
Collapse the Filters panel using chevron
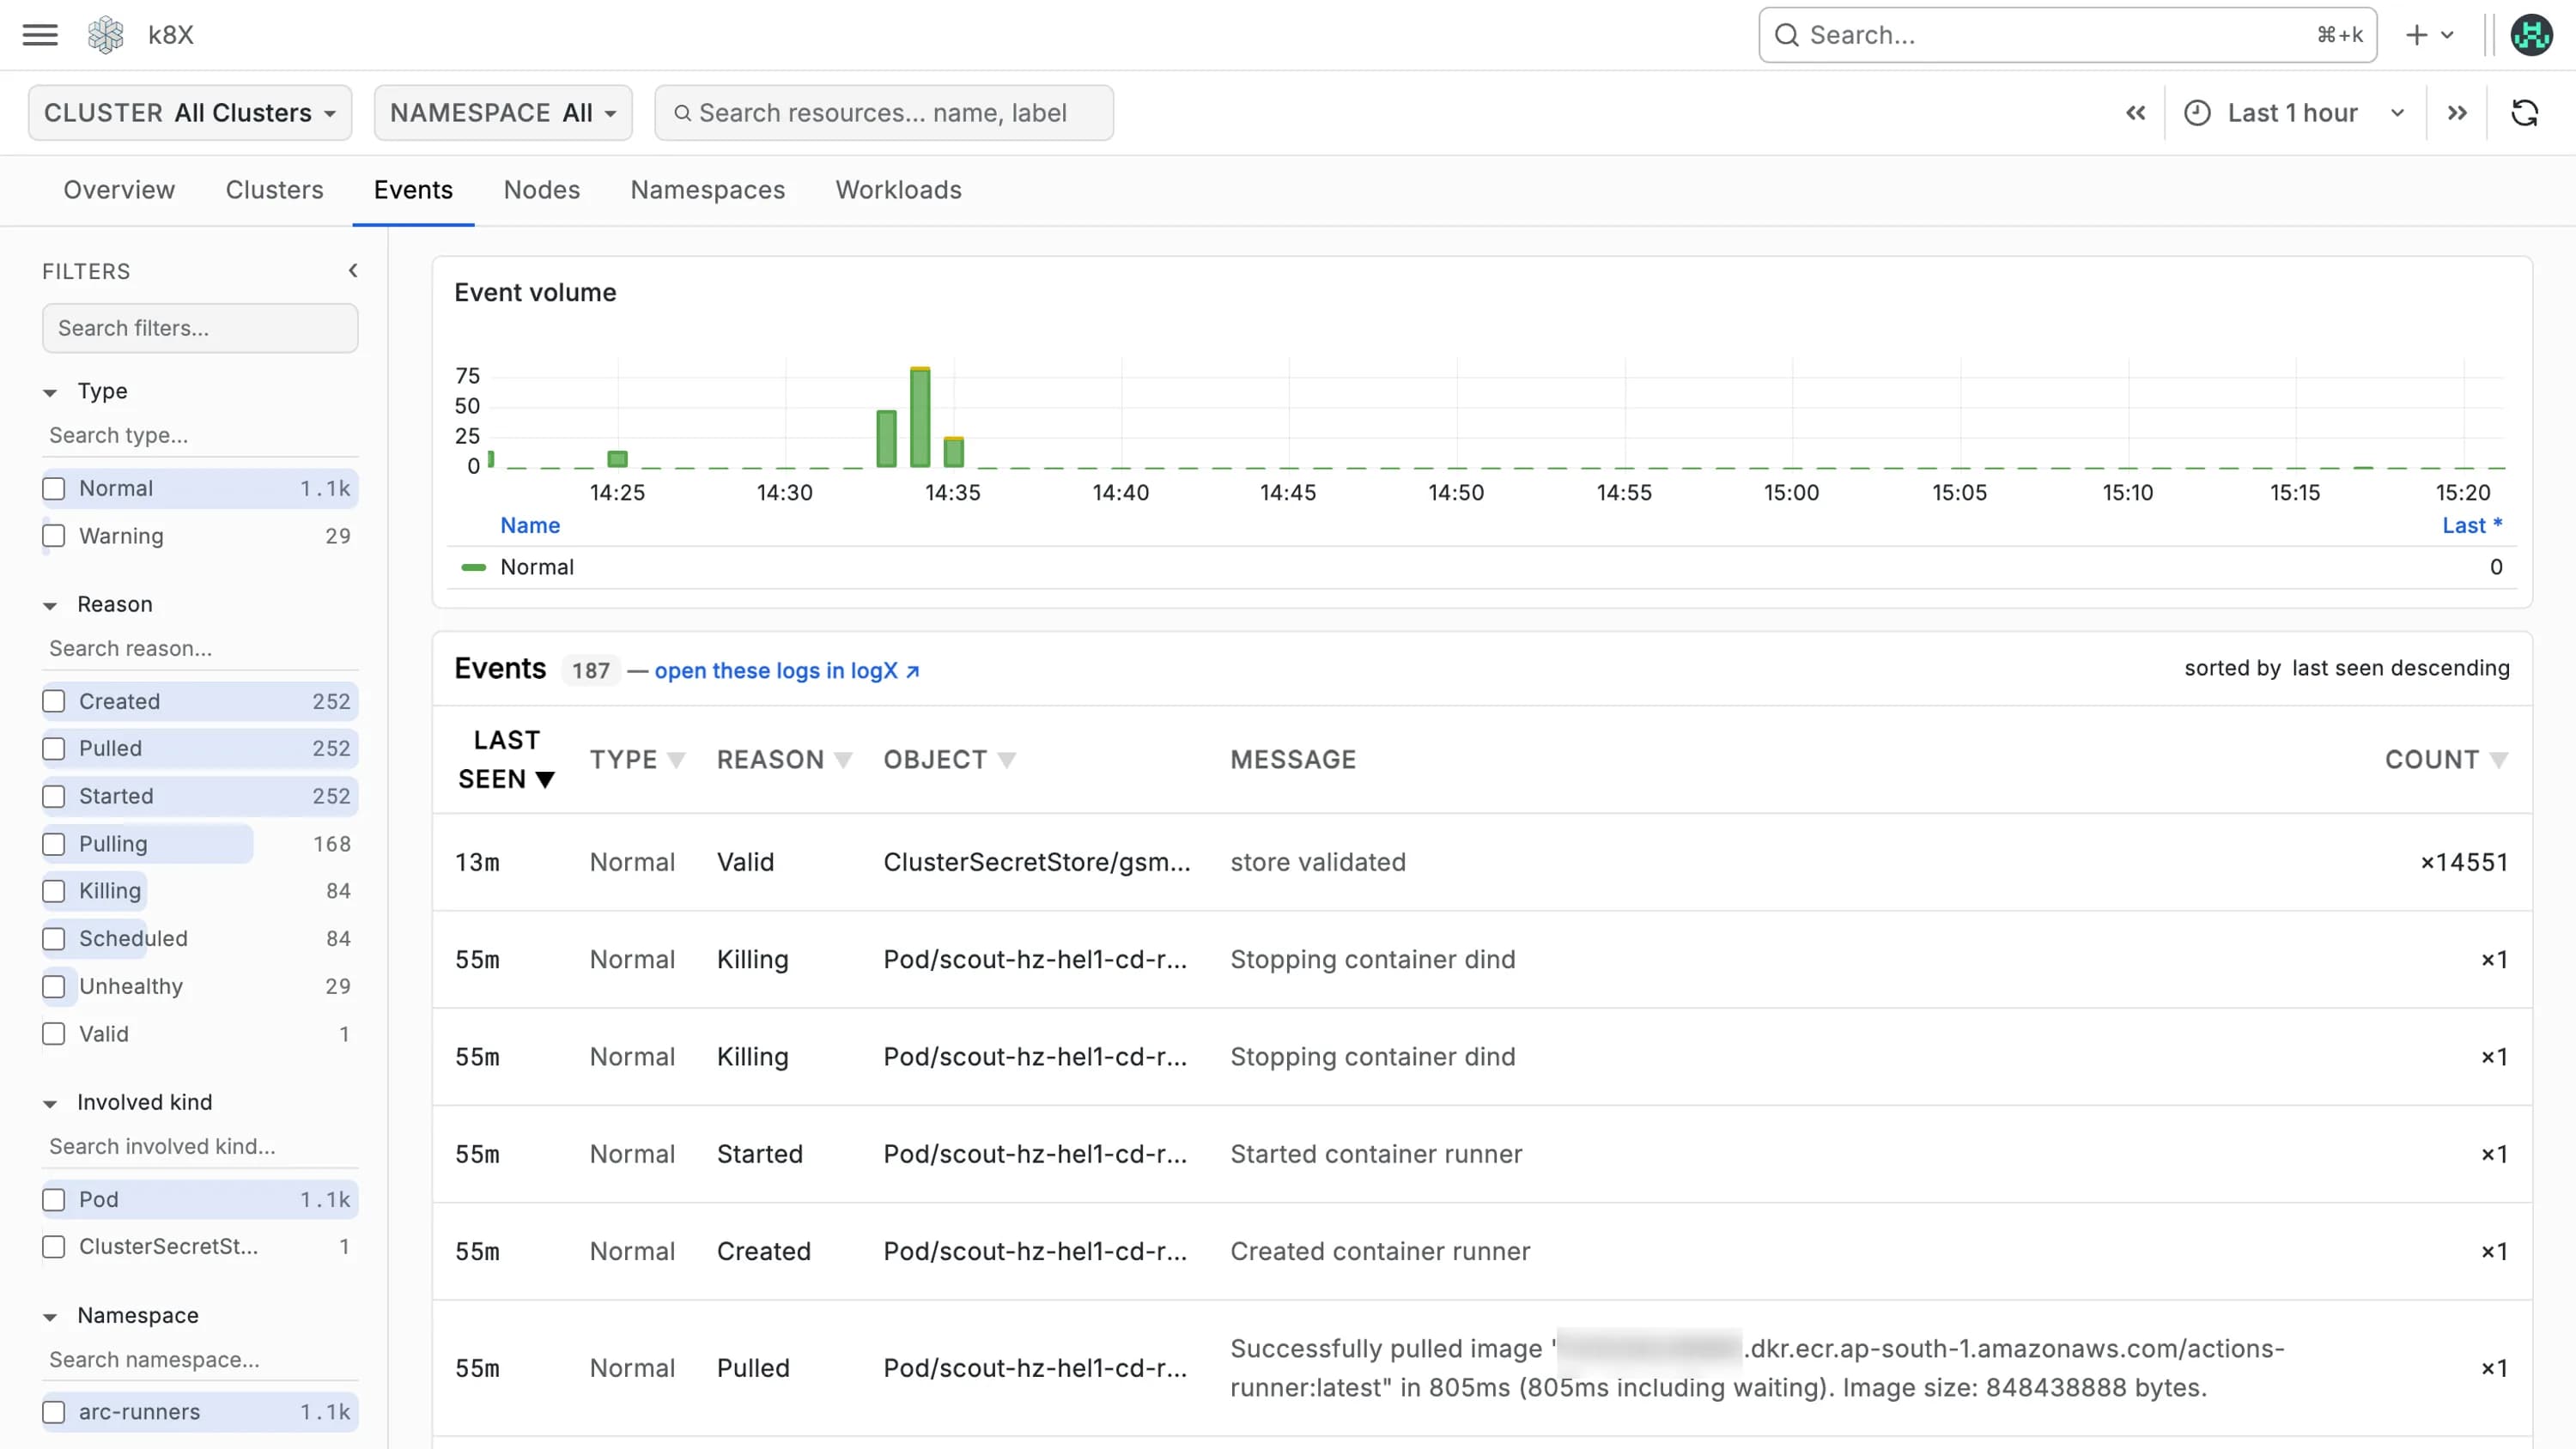pos(352,271)
